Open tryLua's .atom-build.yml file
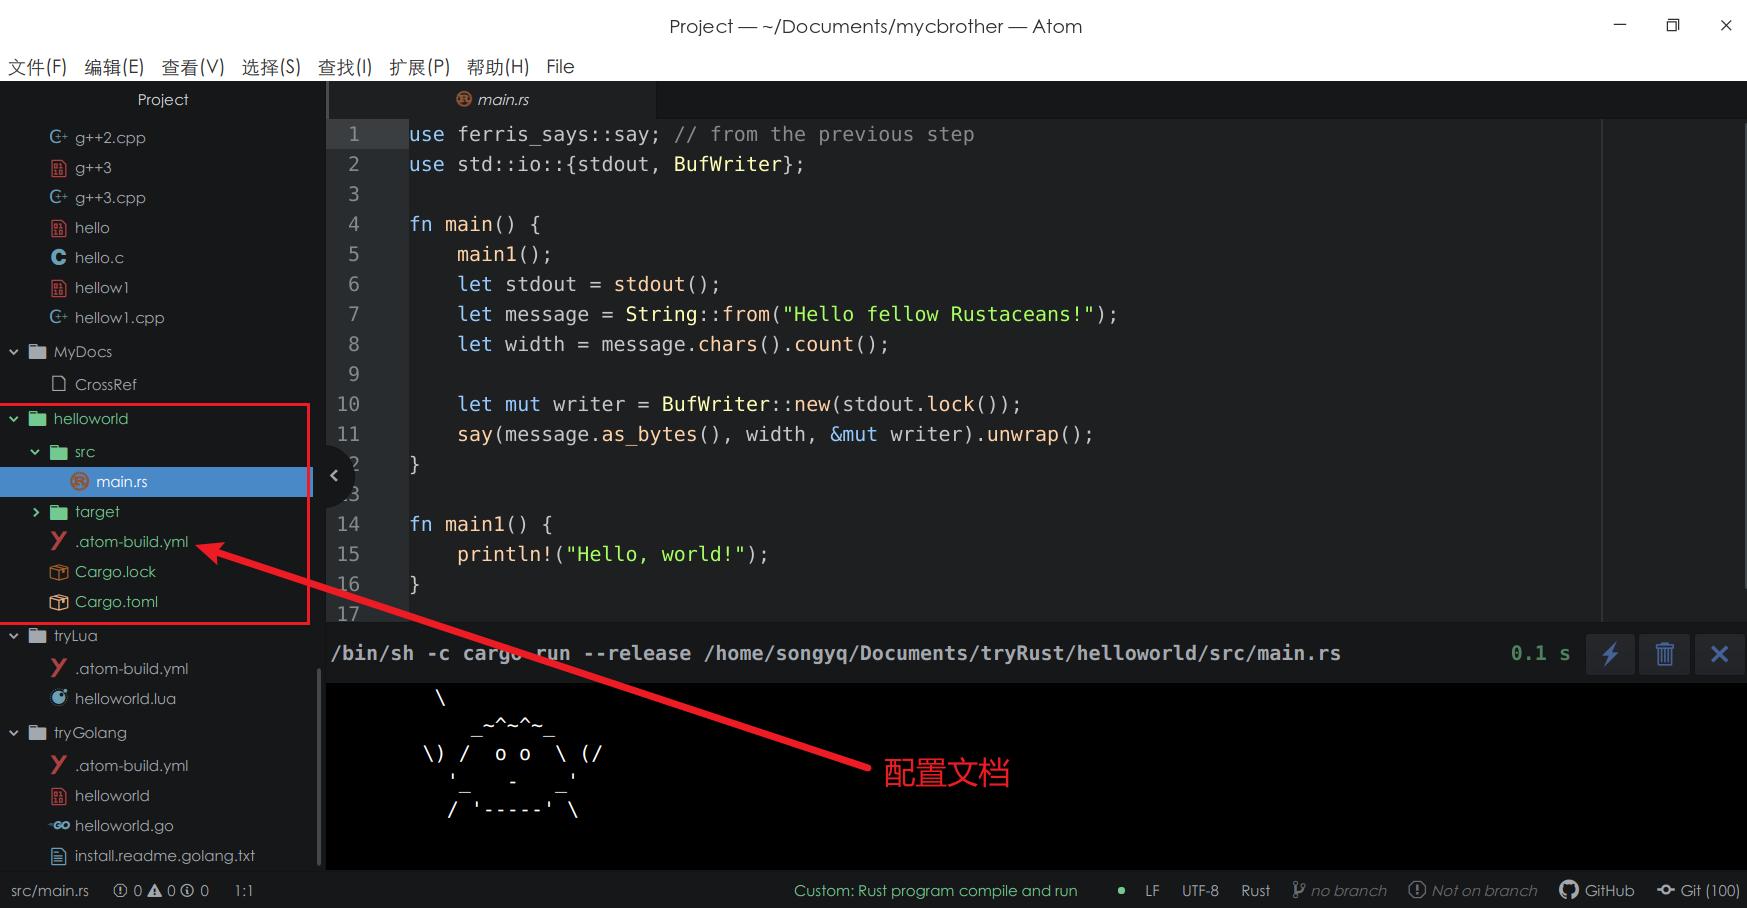The height and width of the screenshot is (908, 1747). 131,668
